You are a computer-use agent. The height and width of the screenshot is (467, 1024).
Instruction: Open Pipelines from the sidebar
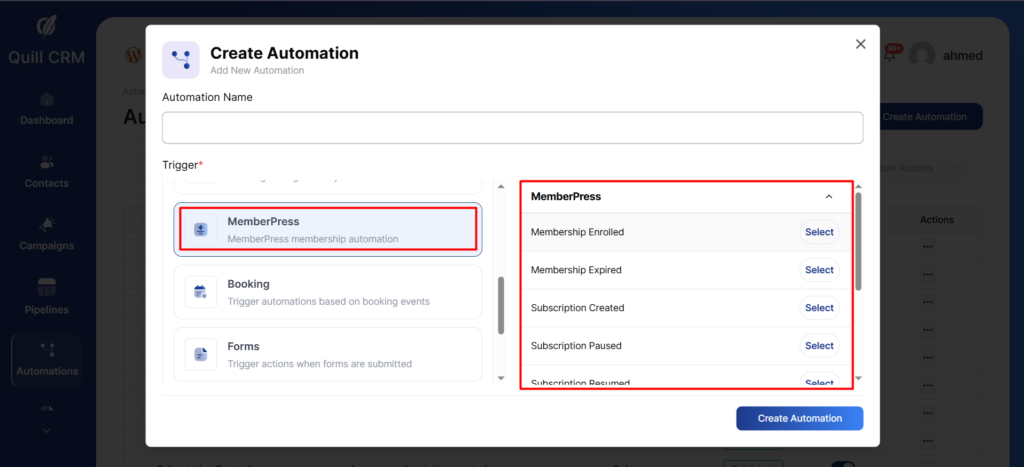[x=47, y=297]
